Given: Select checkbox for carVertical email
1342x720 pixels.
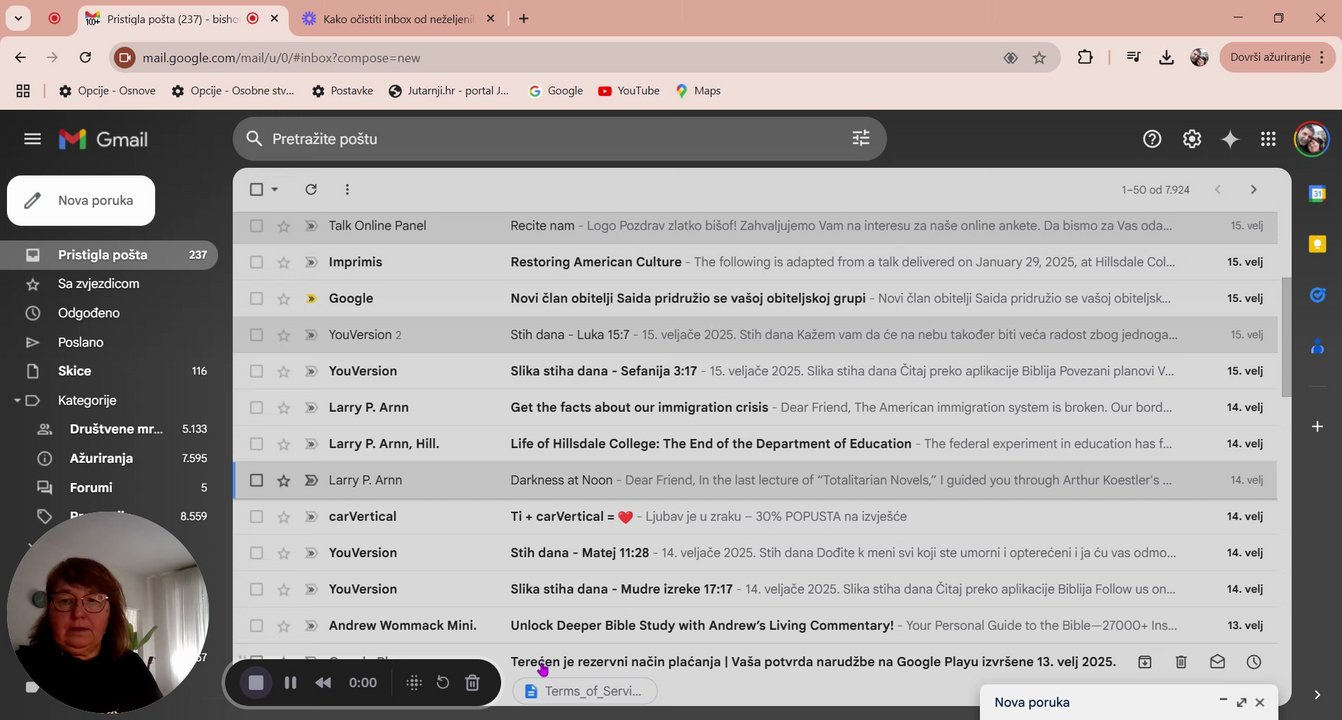Looking at the screenshot, I should (256, 517).
